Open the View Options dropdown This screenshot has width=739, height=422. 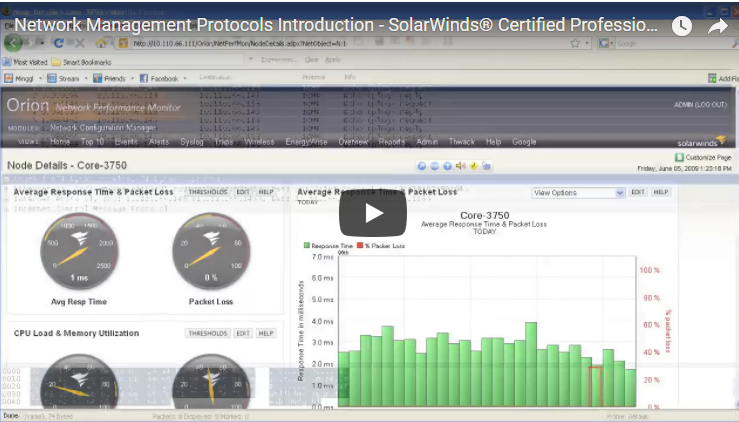[578, 193]
